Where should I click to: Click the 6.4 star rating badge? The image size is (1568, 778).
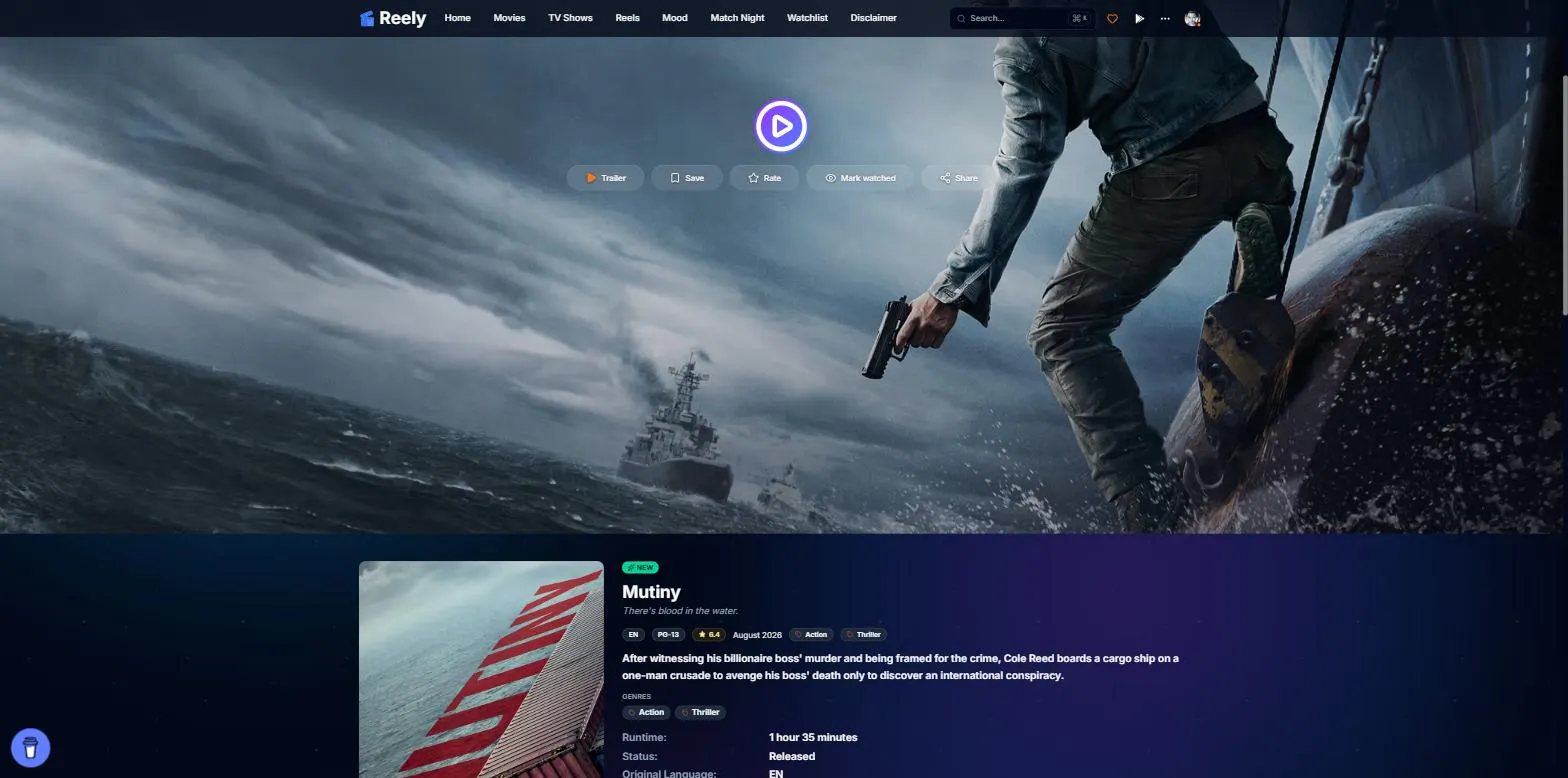(709, 635)
